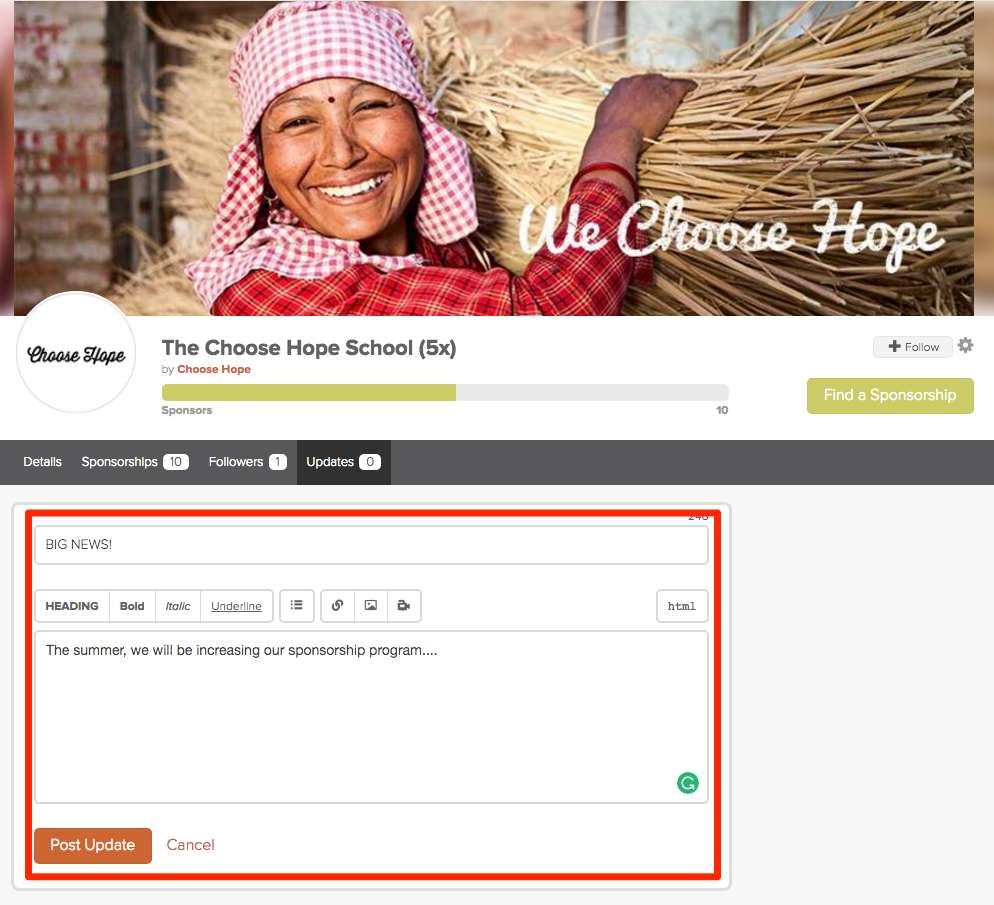Cancel the update draft
The width and height of the screenshot is (994, 905).
190,845
